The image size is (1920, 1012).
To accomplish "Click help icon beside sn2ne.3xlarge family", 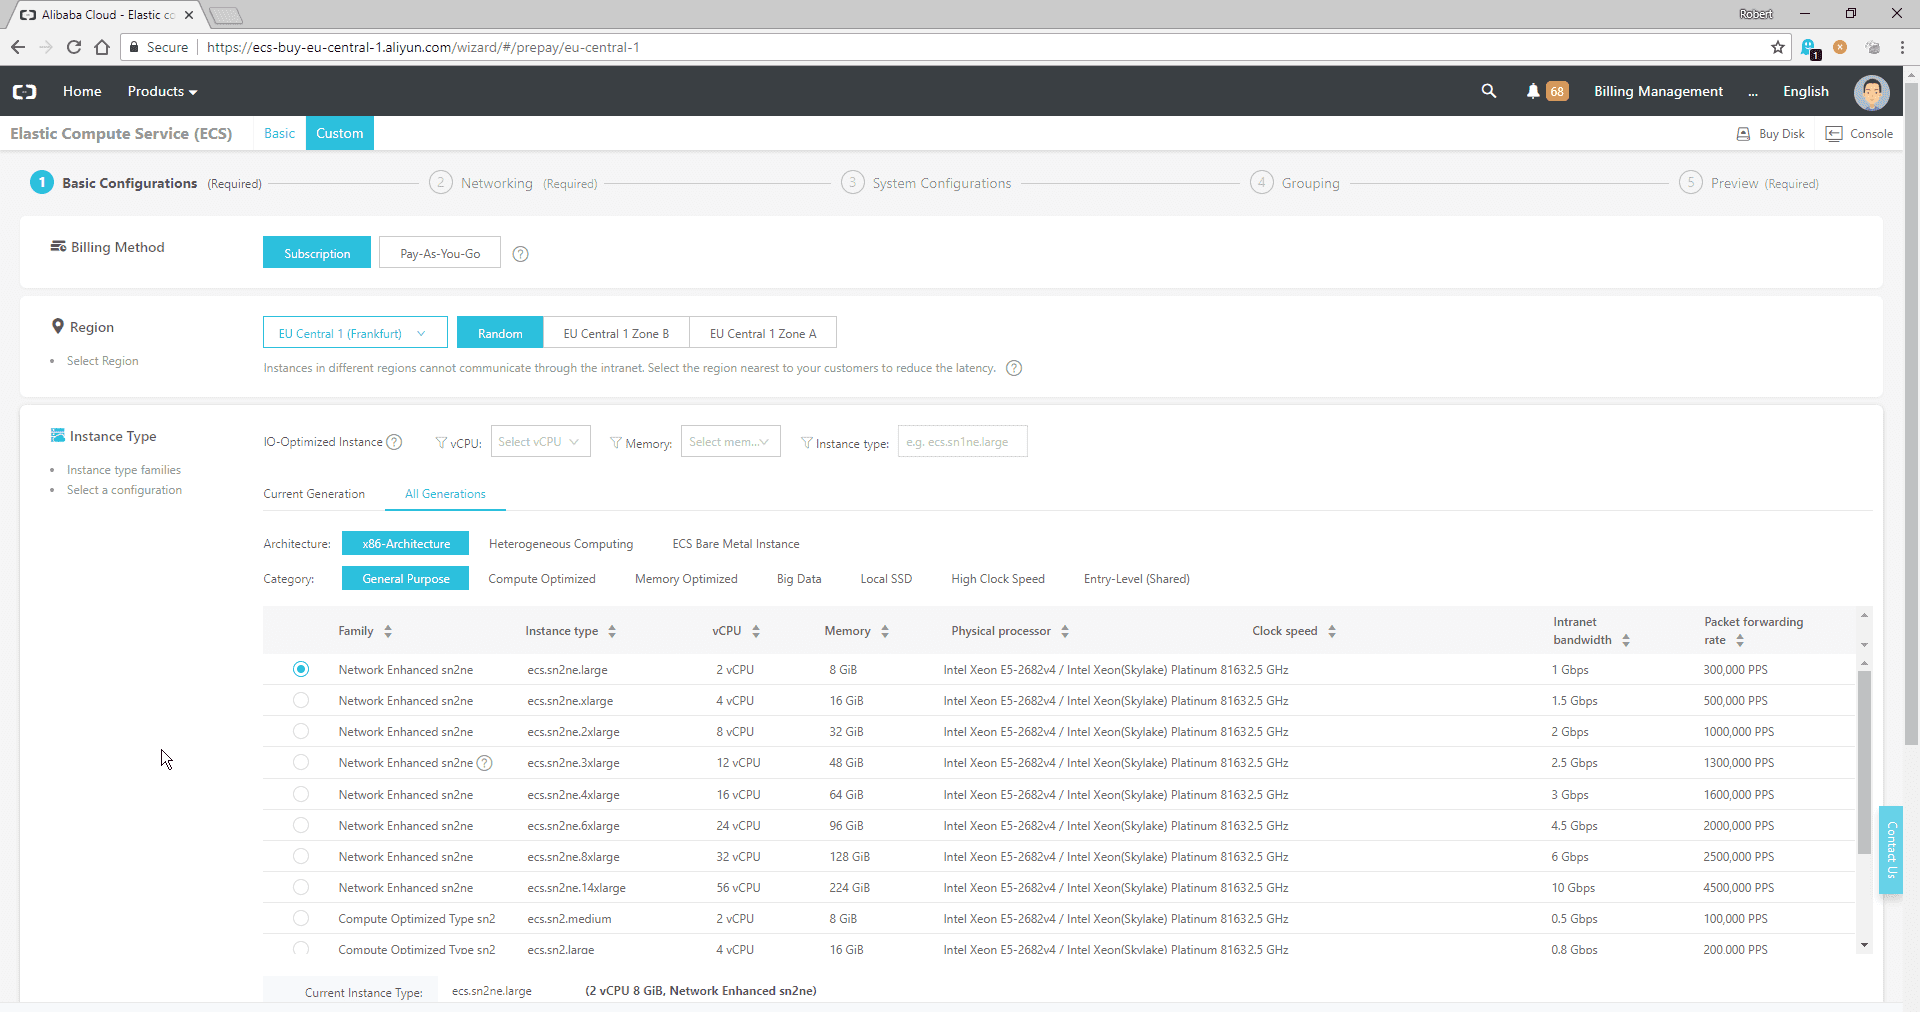I will pos(485,763).
